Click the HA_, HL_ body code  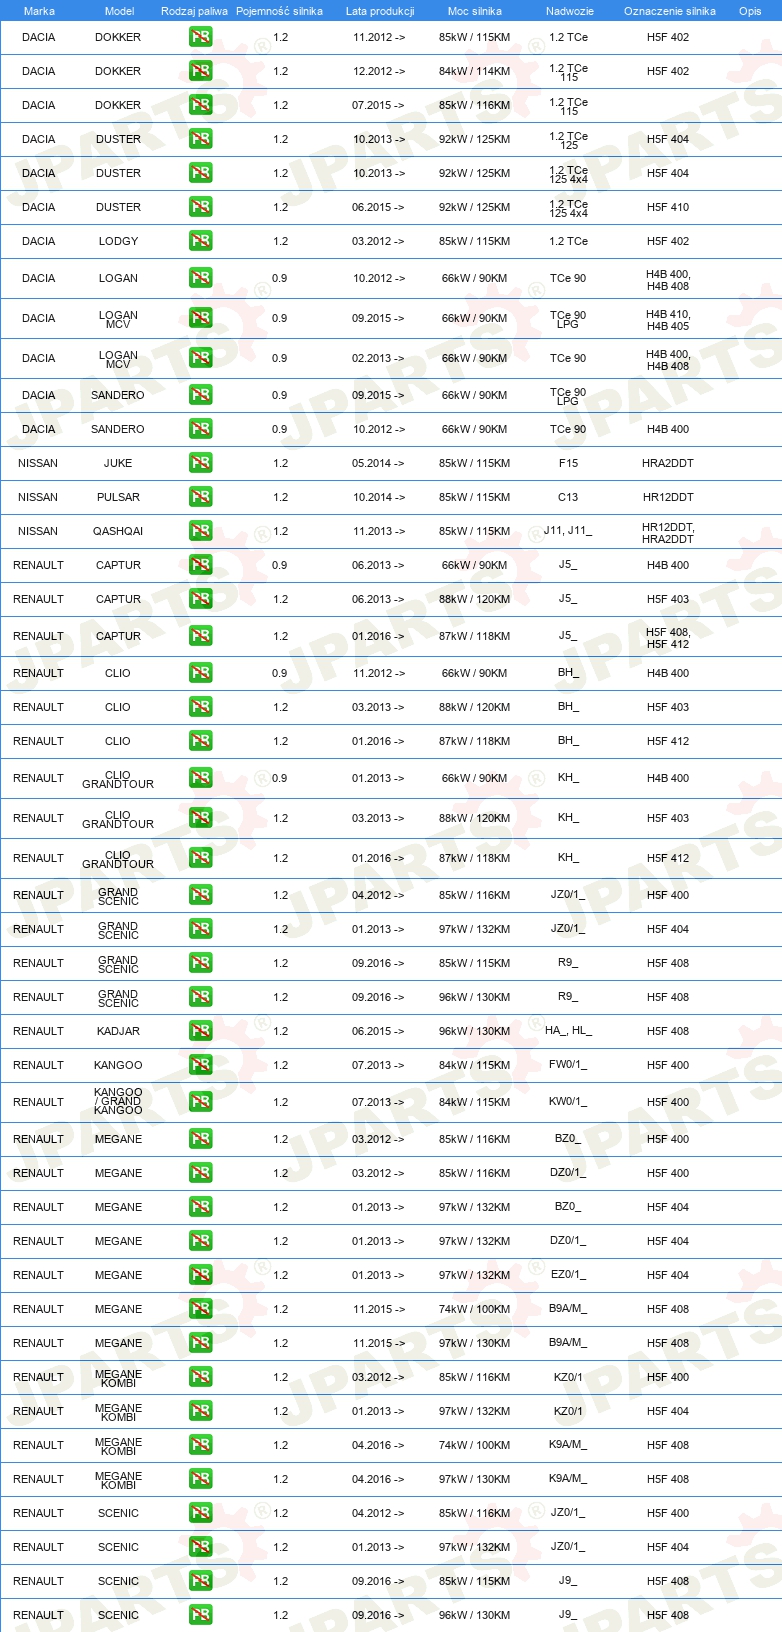[x=568, y=1031]
